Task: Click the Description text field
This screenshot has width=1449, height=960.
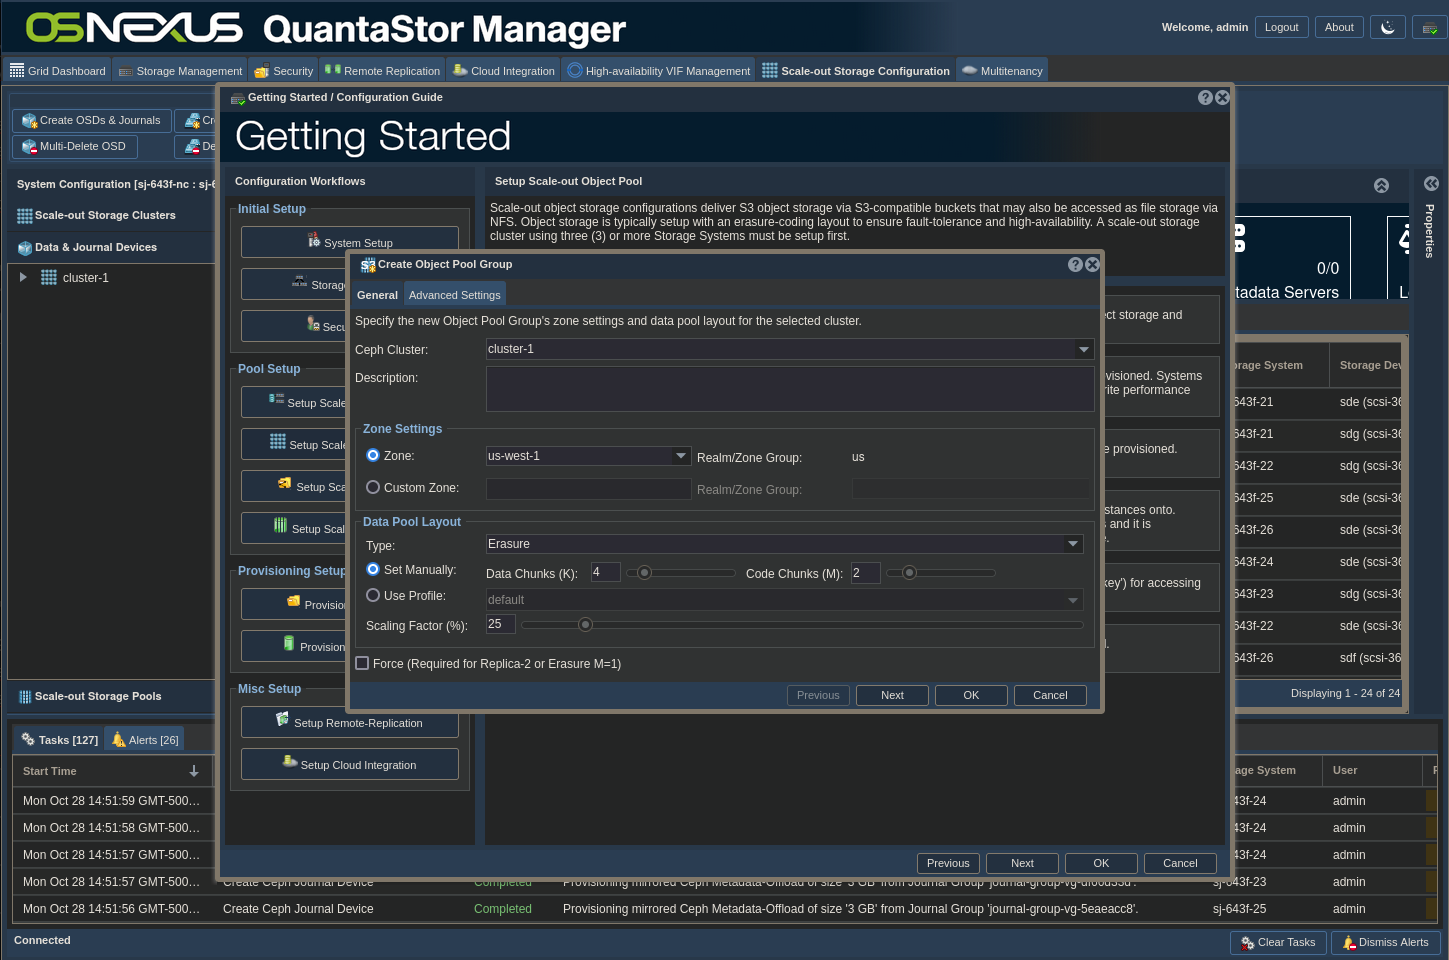Action: (789, 389)
